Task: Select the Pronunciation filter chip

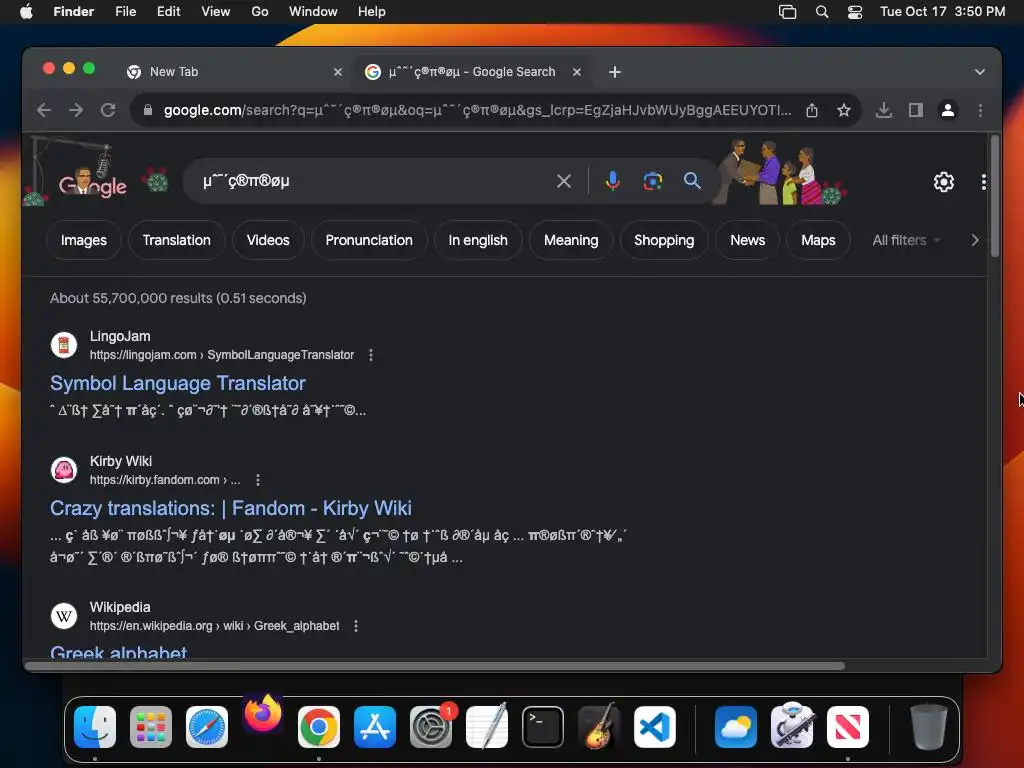Action: tap(369, 240)
